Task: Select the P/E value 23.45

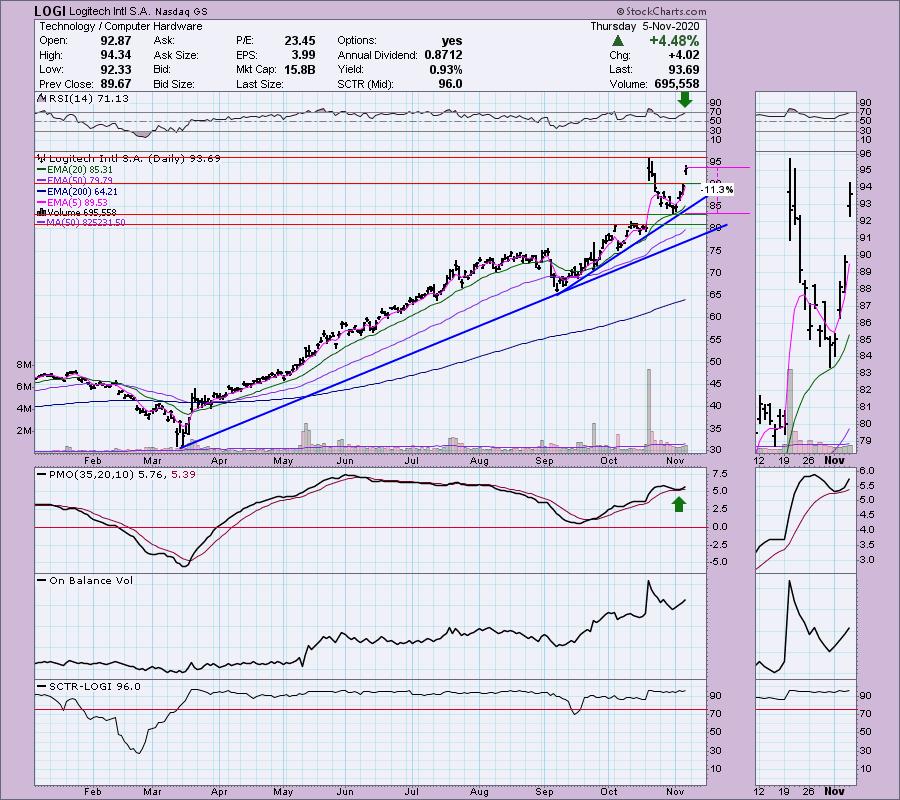Action: (x=300, y=41)
